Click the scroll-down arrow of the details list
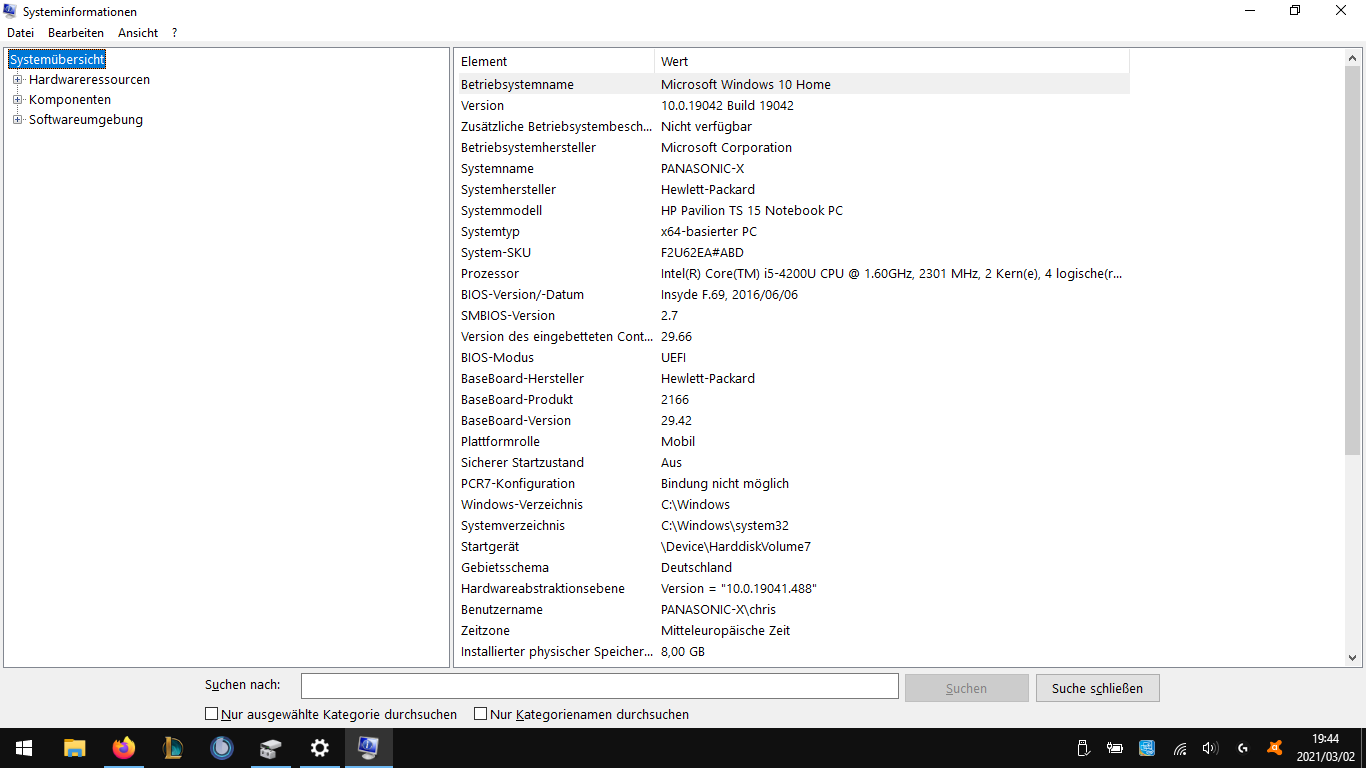The width and height of the screenshot is (1366, 768). [1353, 658]
